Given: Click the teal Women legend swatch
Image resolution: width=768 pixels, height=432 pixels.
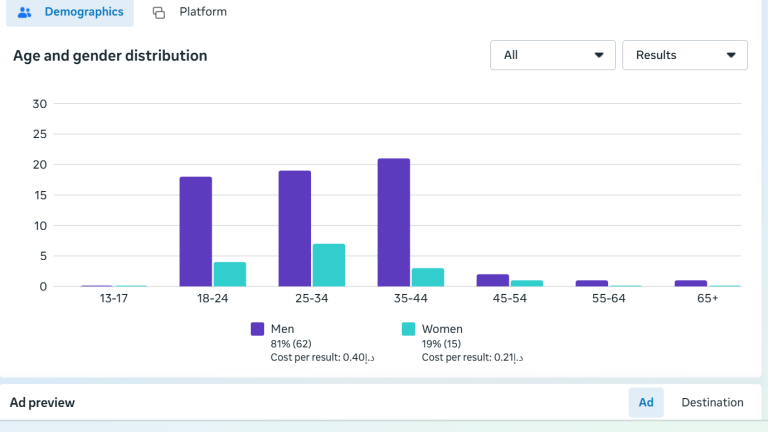Looking at the screenshot, I should [408, 329].
